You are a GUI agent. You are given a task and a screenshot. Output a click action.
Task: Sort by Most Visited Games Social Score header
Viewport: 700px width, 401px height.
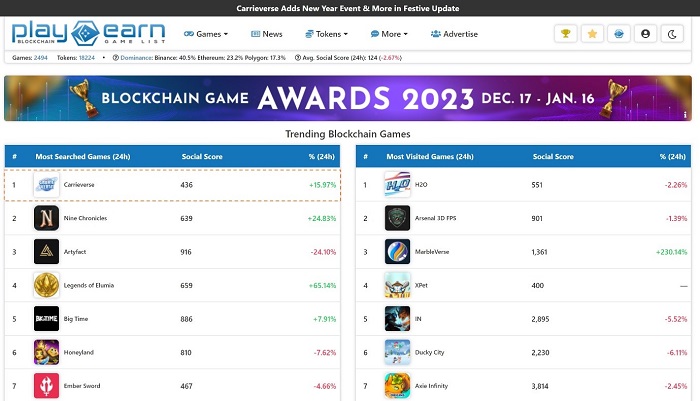coord(553,157)
